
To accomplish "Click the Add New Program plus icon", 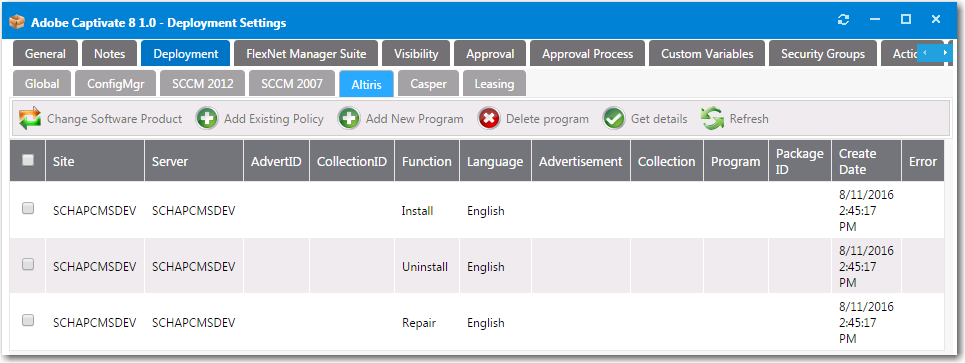I will [x=349, y=119].
